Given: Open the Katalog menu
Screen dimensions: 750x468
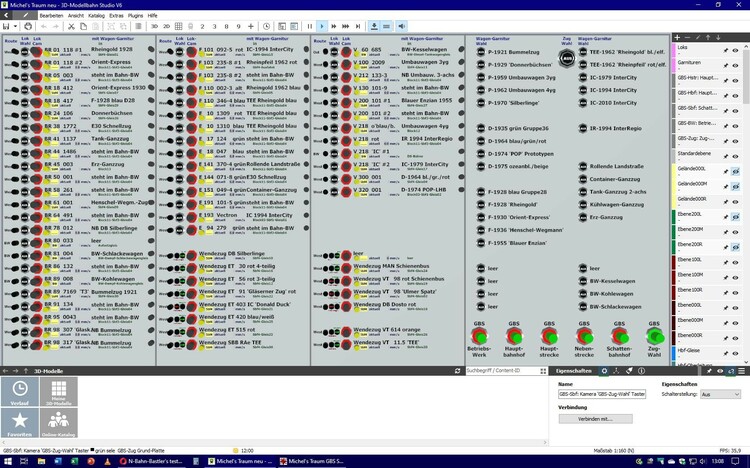Looking at the screenshot, I should pyautogui.click(x=96, y=15).
